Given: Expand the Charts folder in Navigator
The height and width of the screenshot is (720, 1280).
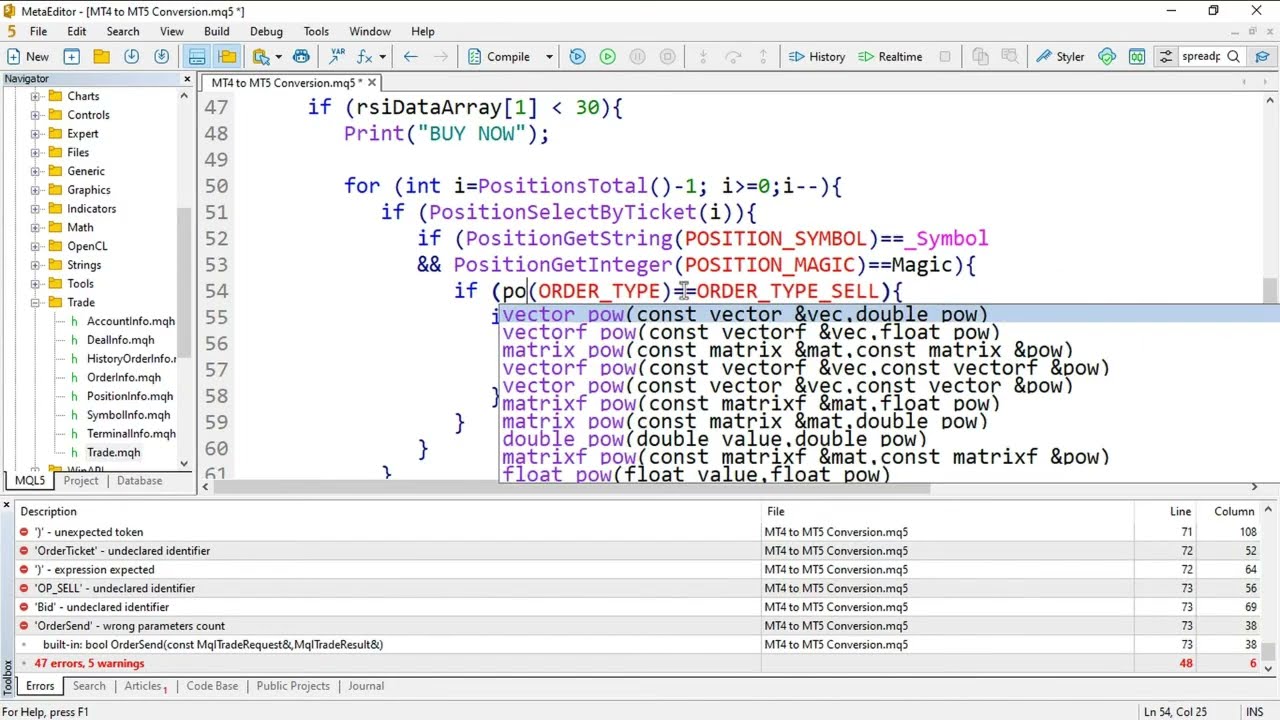Looking at the screenshot, I should [35, 96].
